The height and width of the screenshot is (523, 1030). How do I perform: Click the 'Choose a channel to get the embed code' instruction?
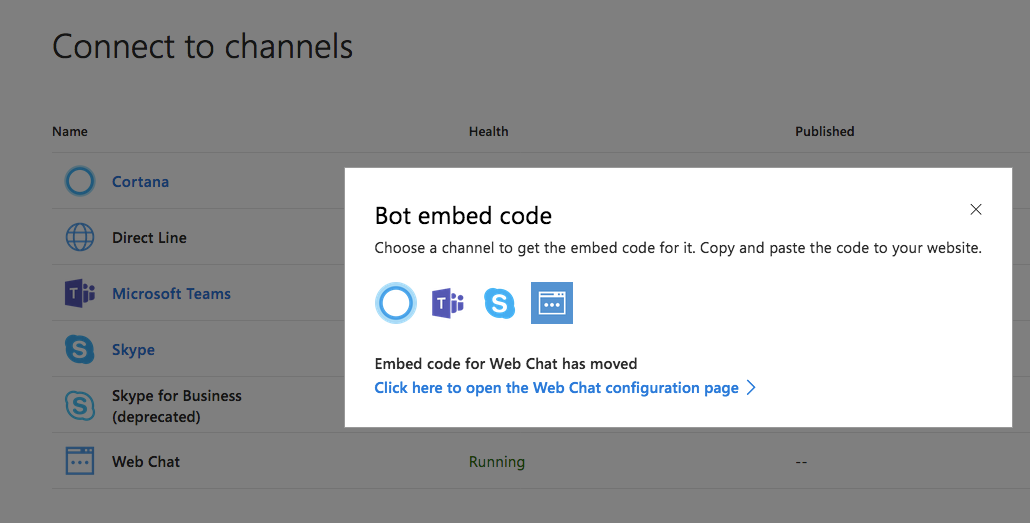coord(678,248)
